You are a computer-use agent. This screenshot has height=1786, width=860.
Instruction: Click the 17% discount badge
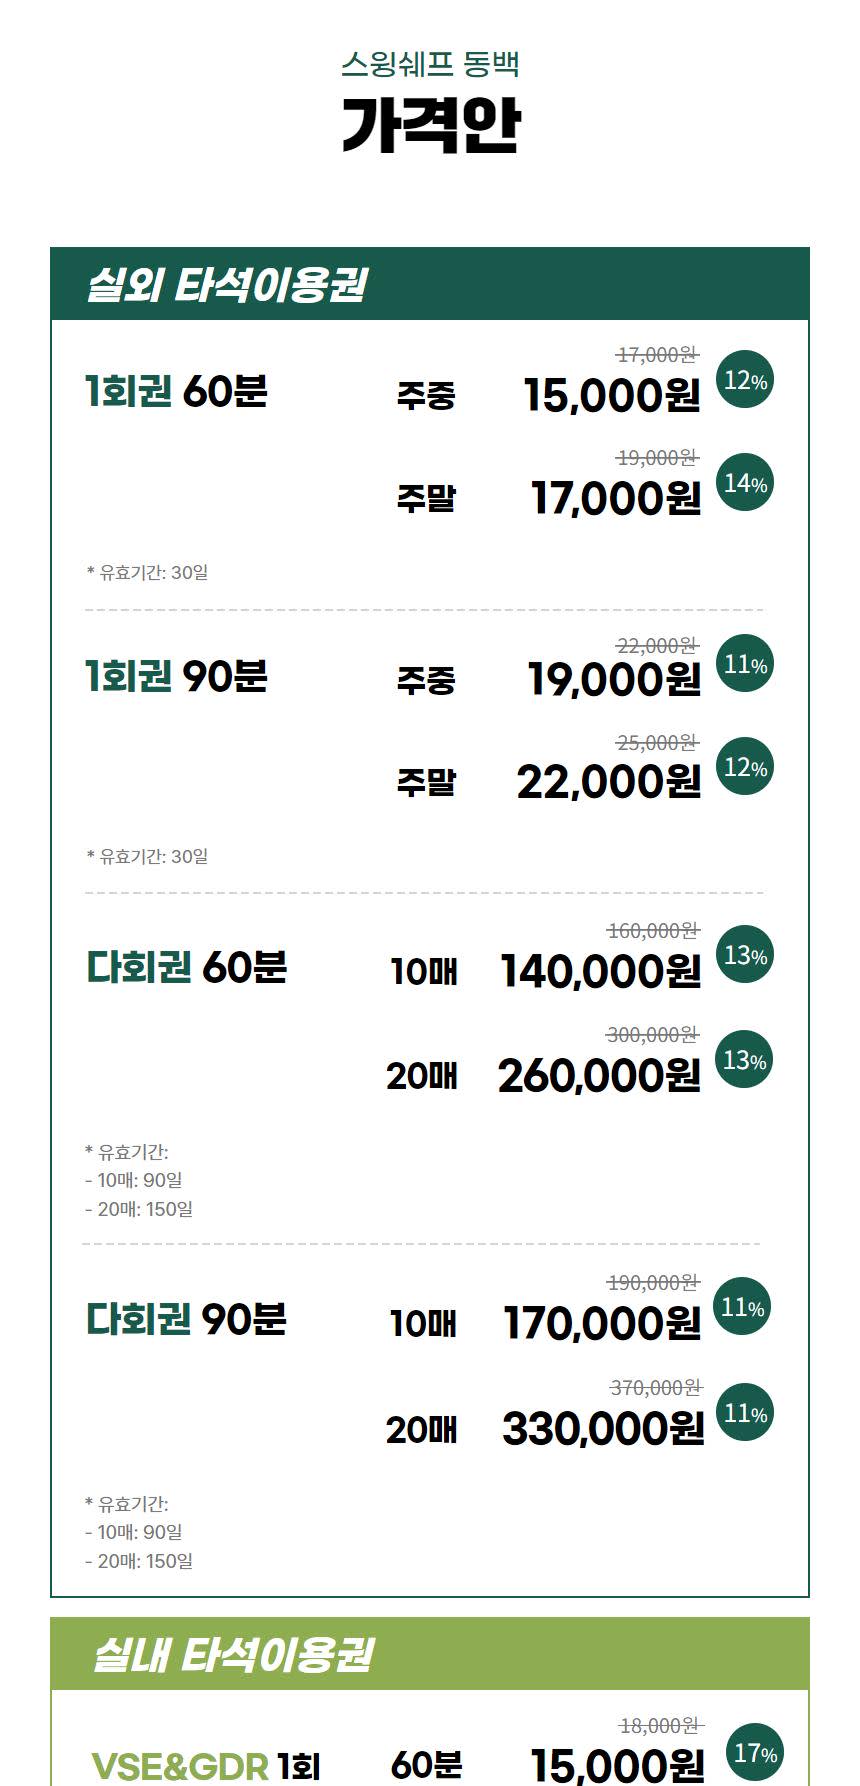coord(755,1753)
